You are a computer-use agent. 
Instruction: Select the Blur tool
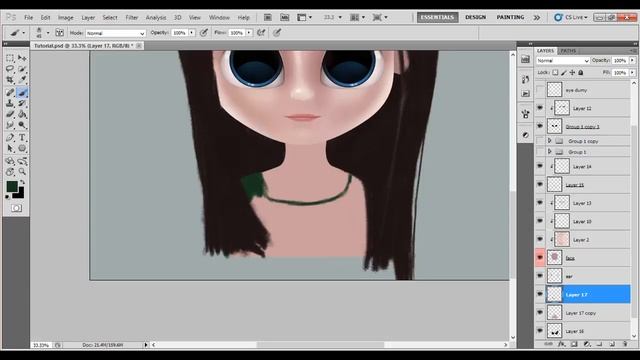(10, 125)
